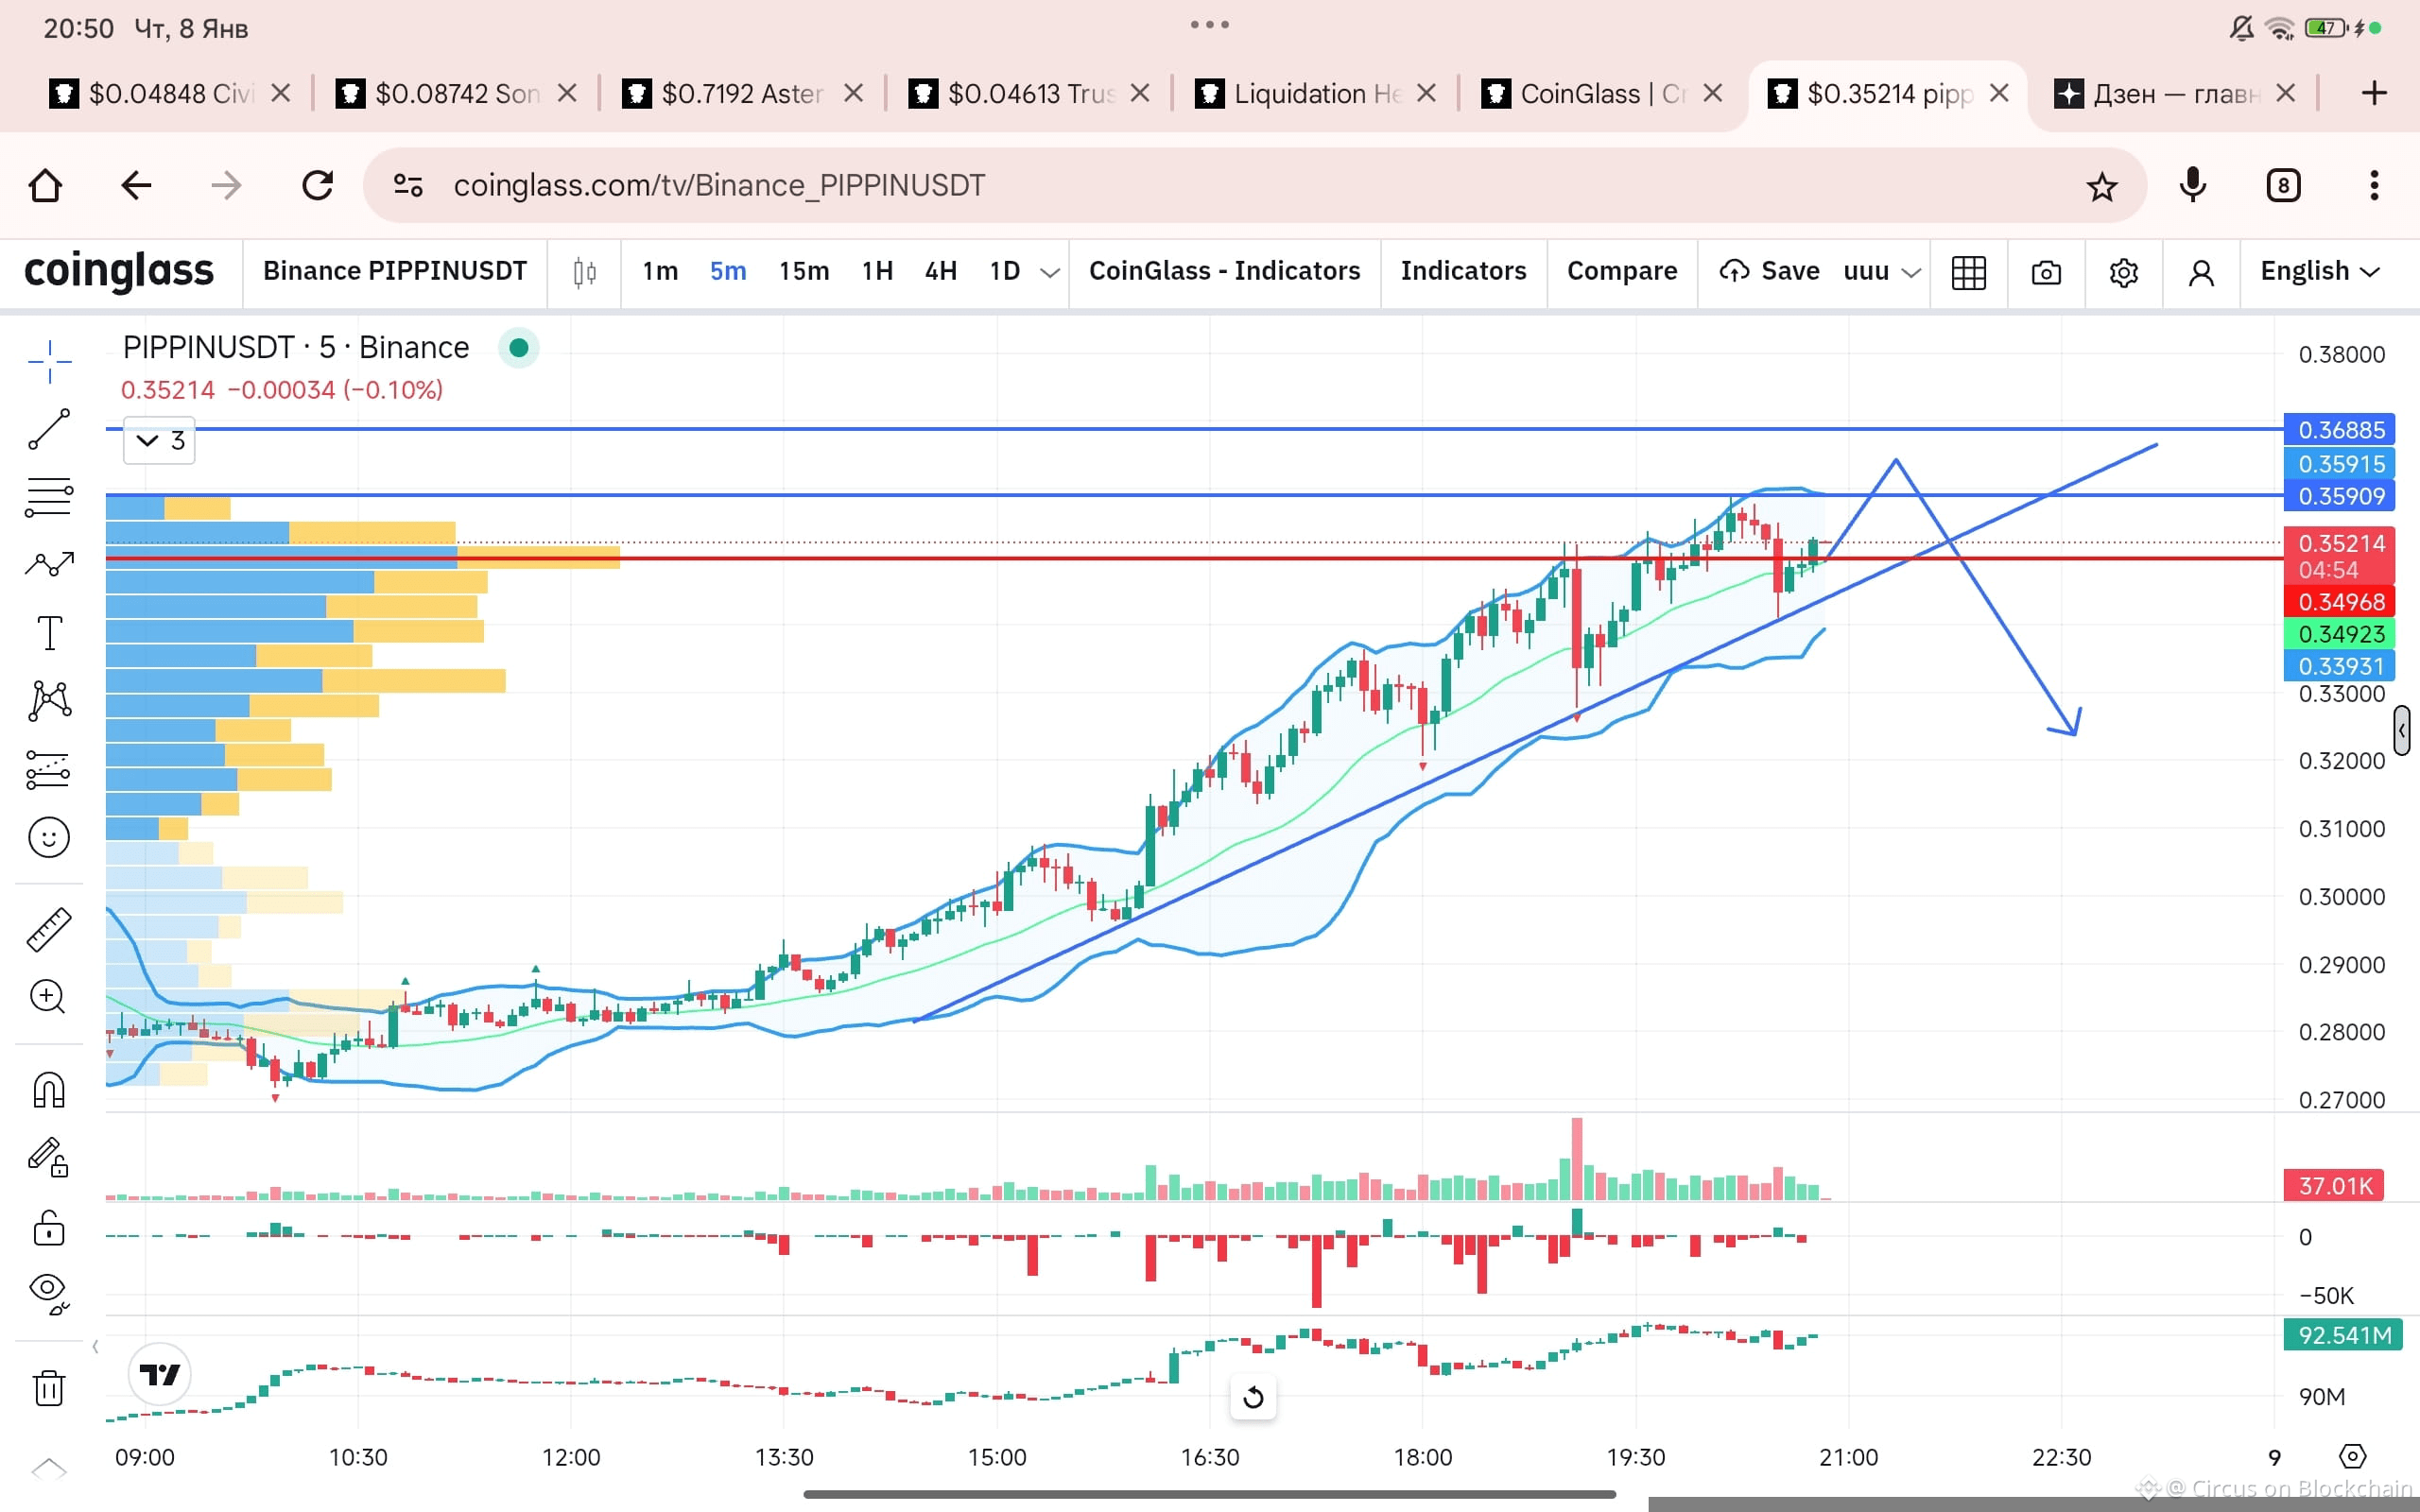This screenshot has height=1512, width=2420.
Task: Select the trend line drawing tool
Action: pyautogui.click(x=49, y=429)
